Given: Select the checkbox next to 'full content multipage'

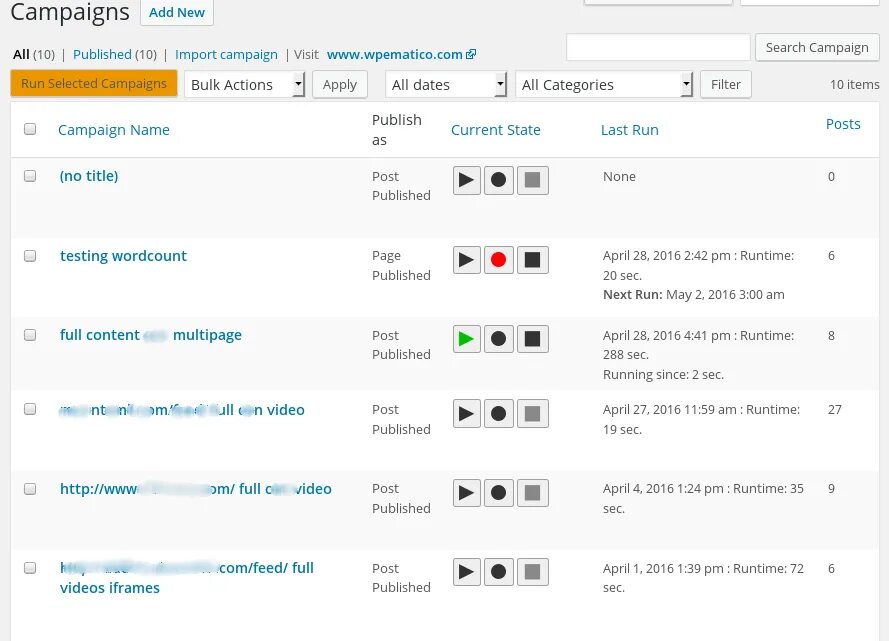Looking at the screenshot, I should (30, 334).
